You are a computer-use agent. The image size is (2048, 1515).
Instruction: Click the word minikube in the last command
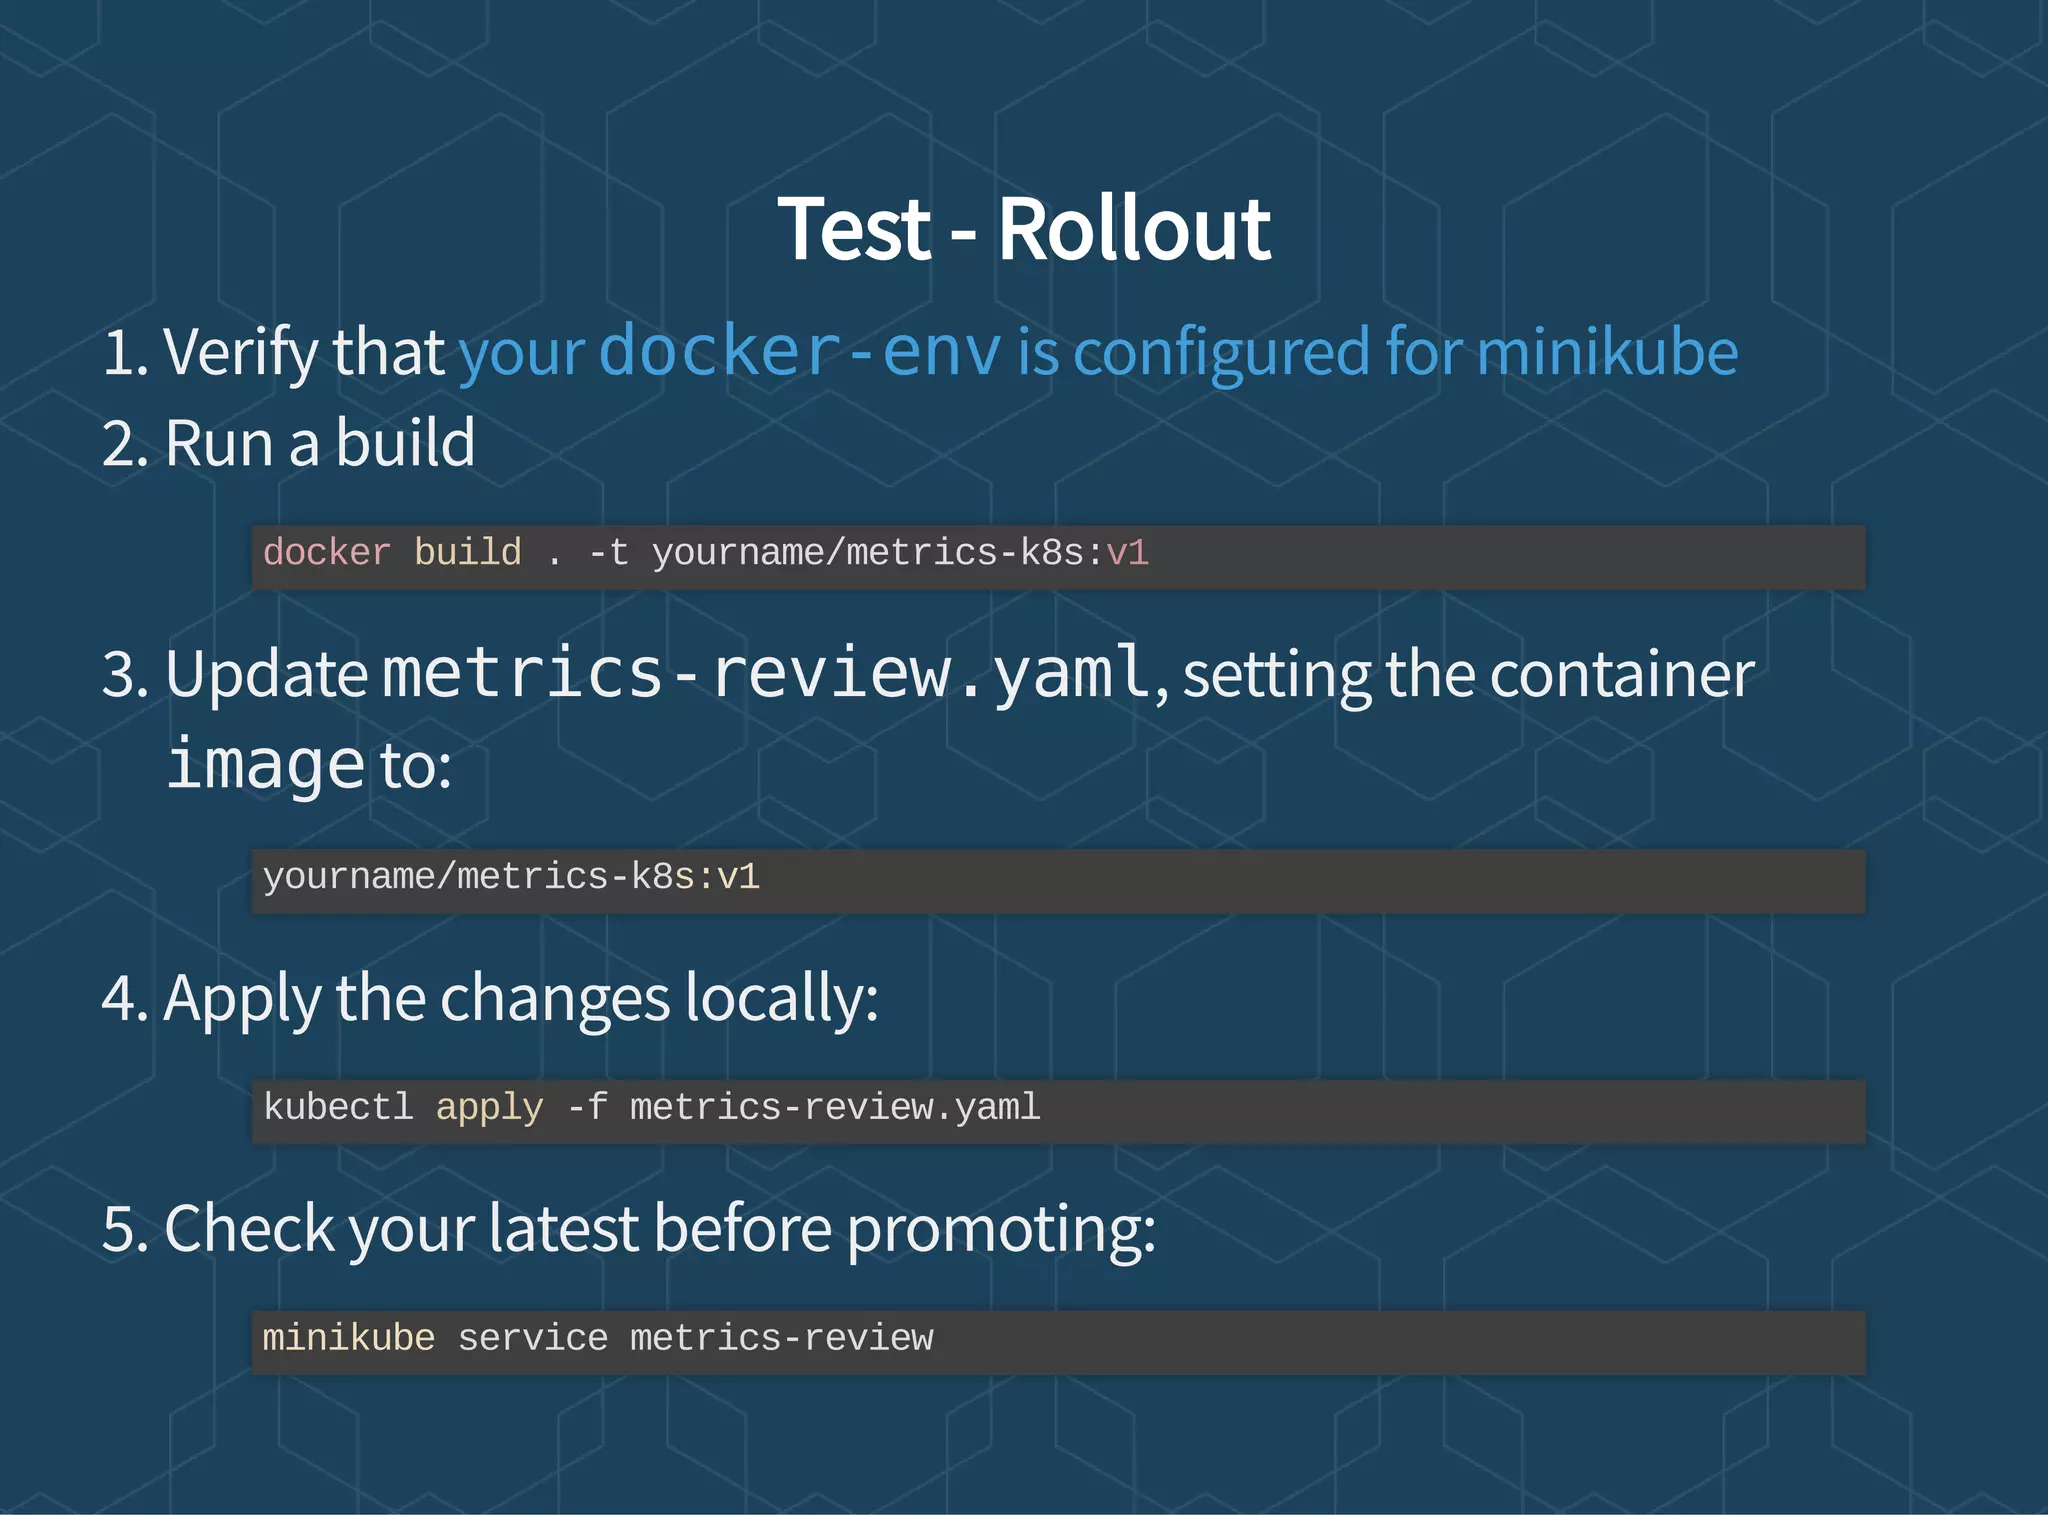coord(348,1339)
